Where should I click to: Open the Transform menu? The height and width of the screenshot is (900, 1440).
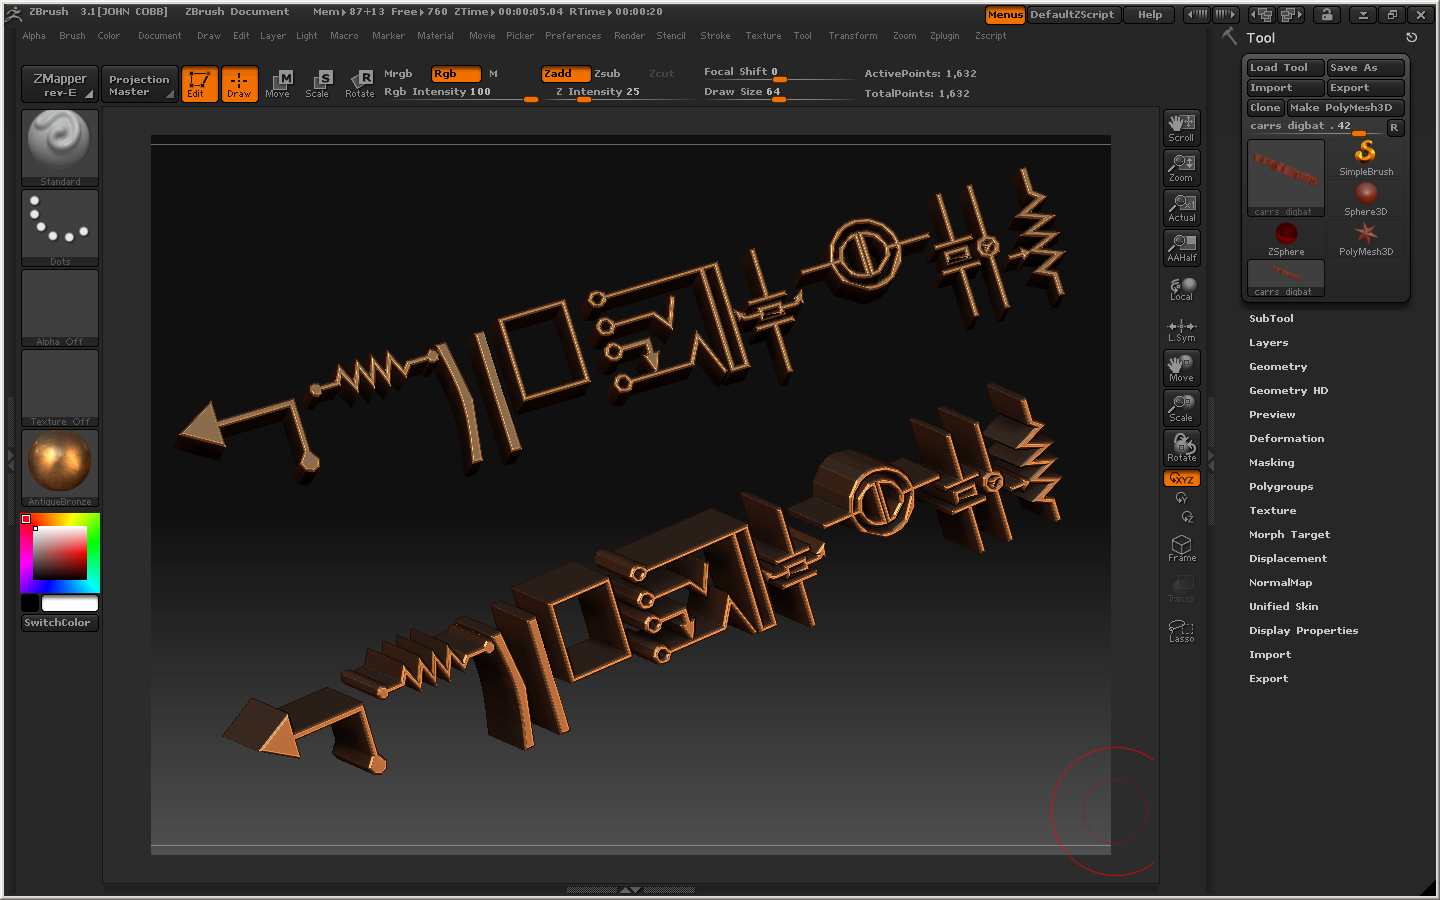(x=853, y=36)
